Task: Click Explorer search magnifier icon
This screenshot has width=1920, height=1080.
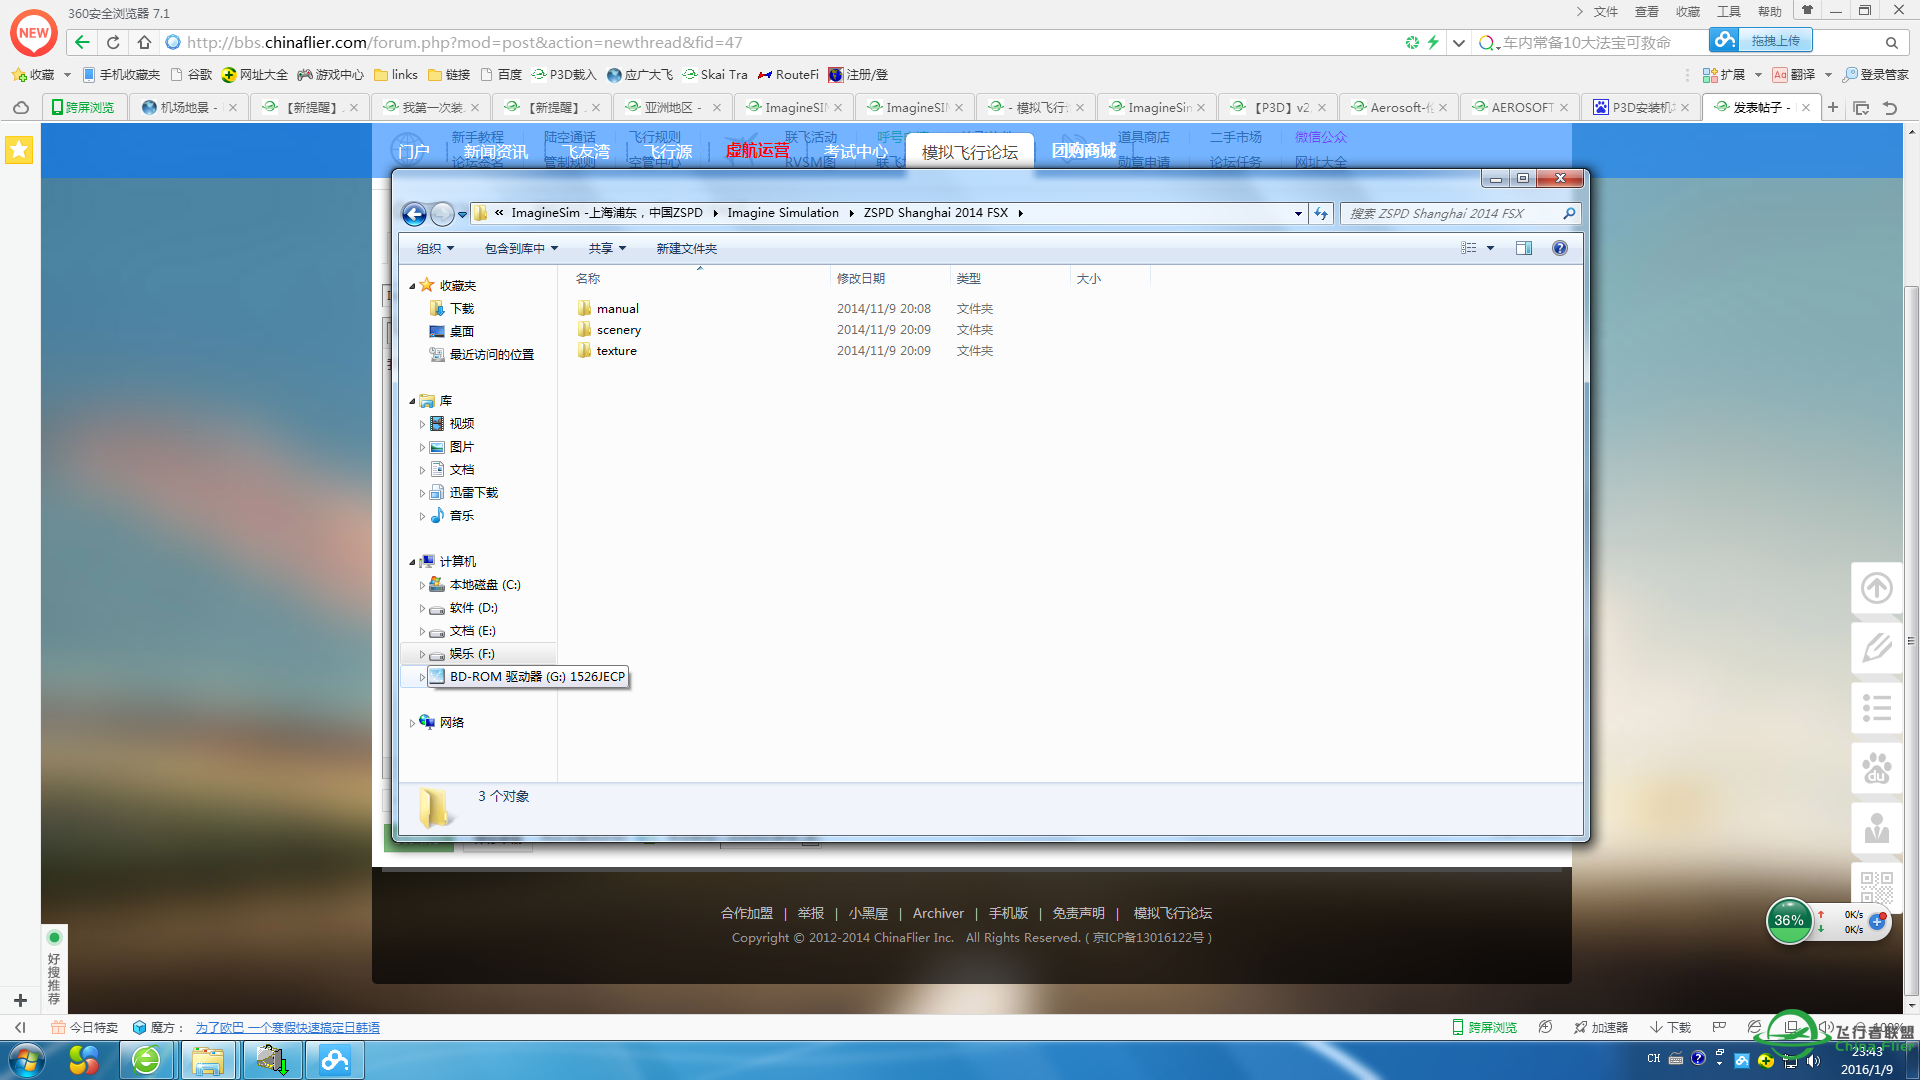Action: click(x=1569, y=213)
